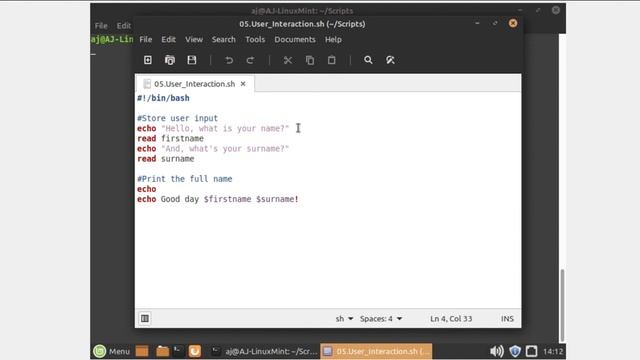
Task: Copy selection with toolbar icon
Action: click(310, 60)
